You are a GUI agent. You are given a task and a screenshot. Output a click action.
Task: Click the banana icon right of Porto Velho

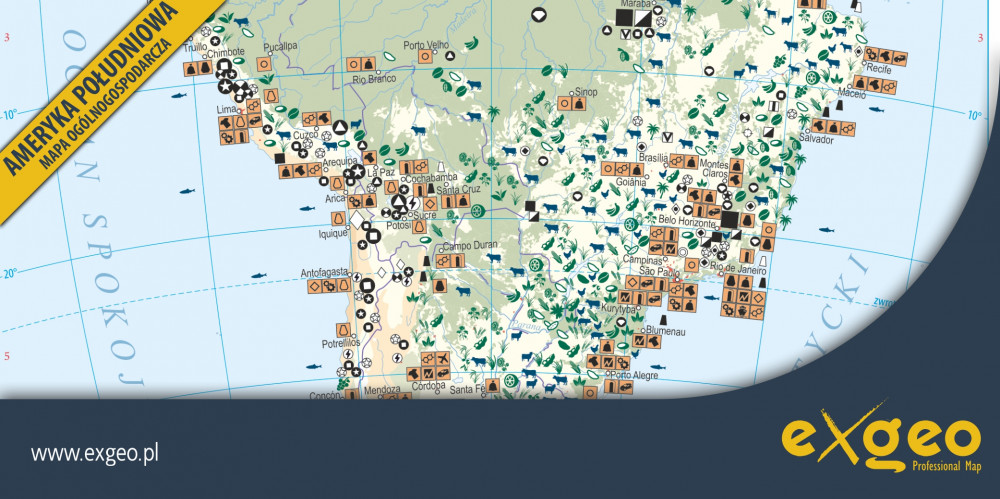(x=471, y=43)
